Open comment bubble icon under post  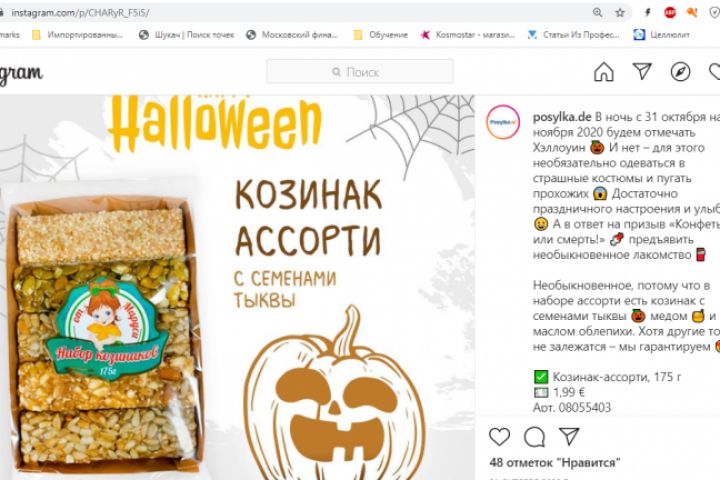click(x=534, y=437)
